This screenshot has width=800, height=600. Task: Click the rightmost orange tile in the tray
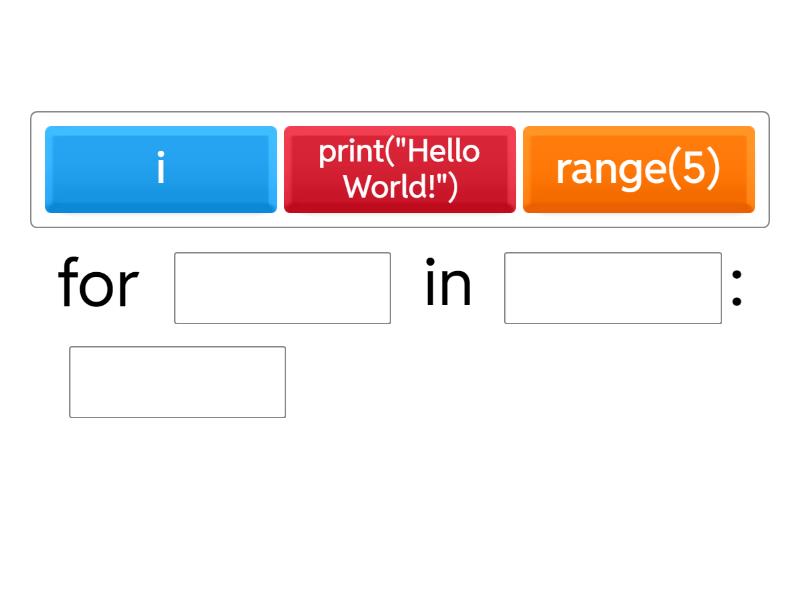pyautogui.click(x=638, y=169)
